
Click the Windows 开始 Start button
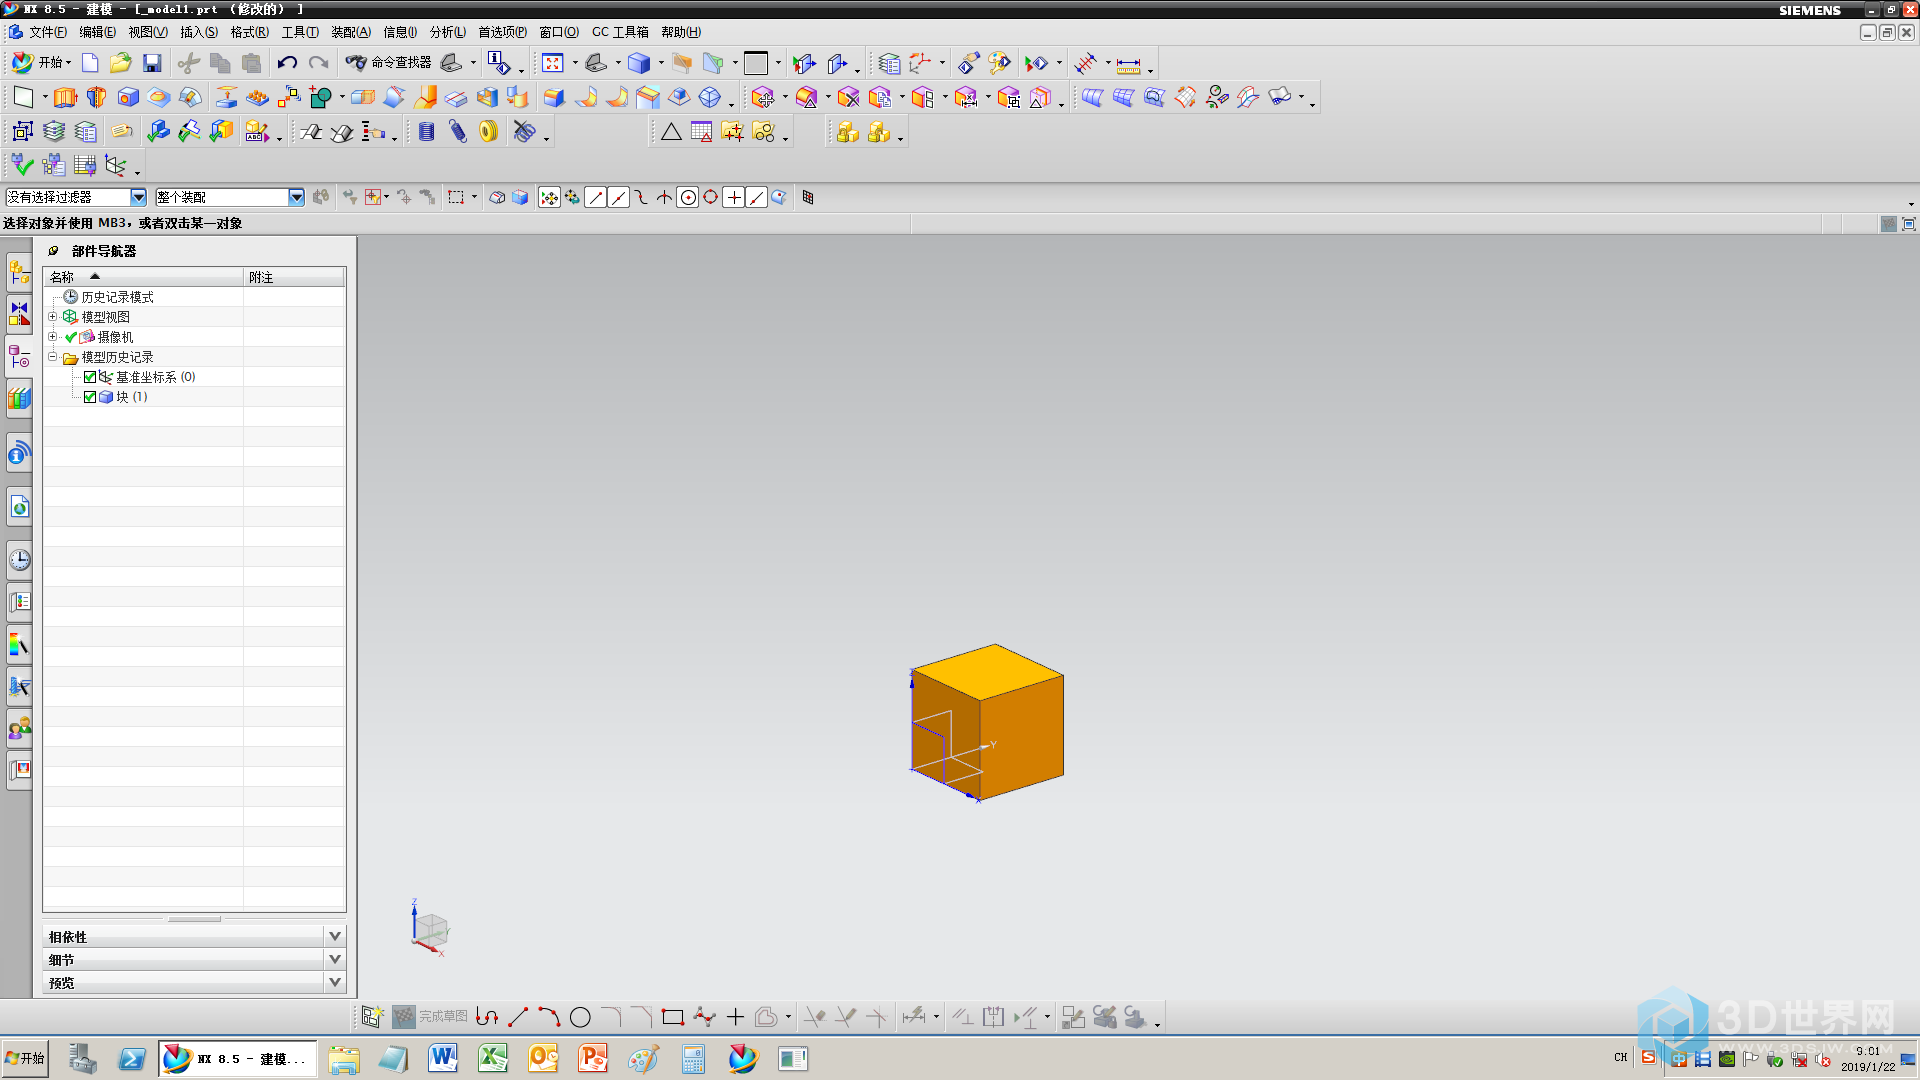pyautogui.click(x=25, y=1058)
